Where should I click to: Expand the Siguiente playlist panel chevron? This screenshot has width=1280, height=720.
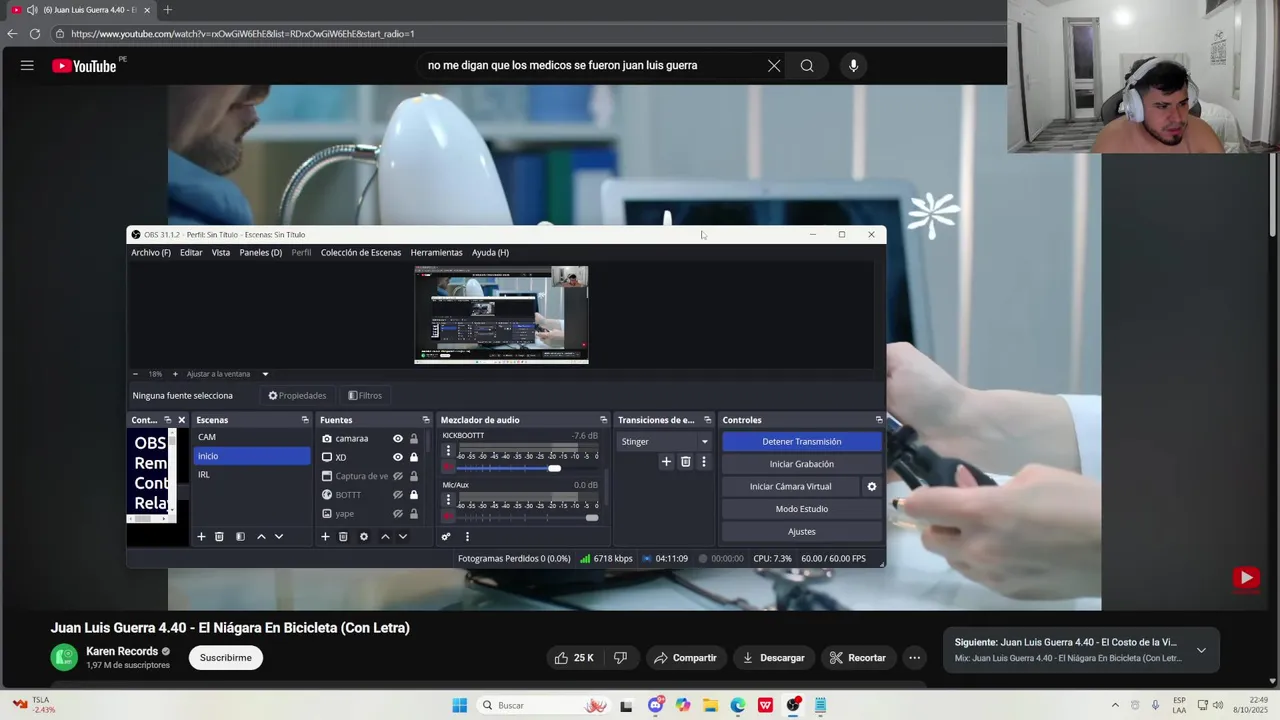1201,650
